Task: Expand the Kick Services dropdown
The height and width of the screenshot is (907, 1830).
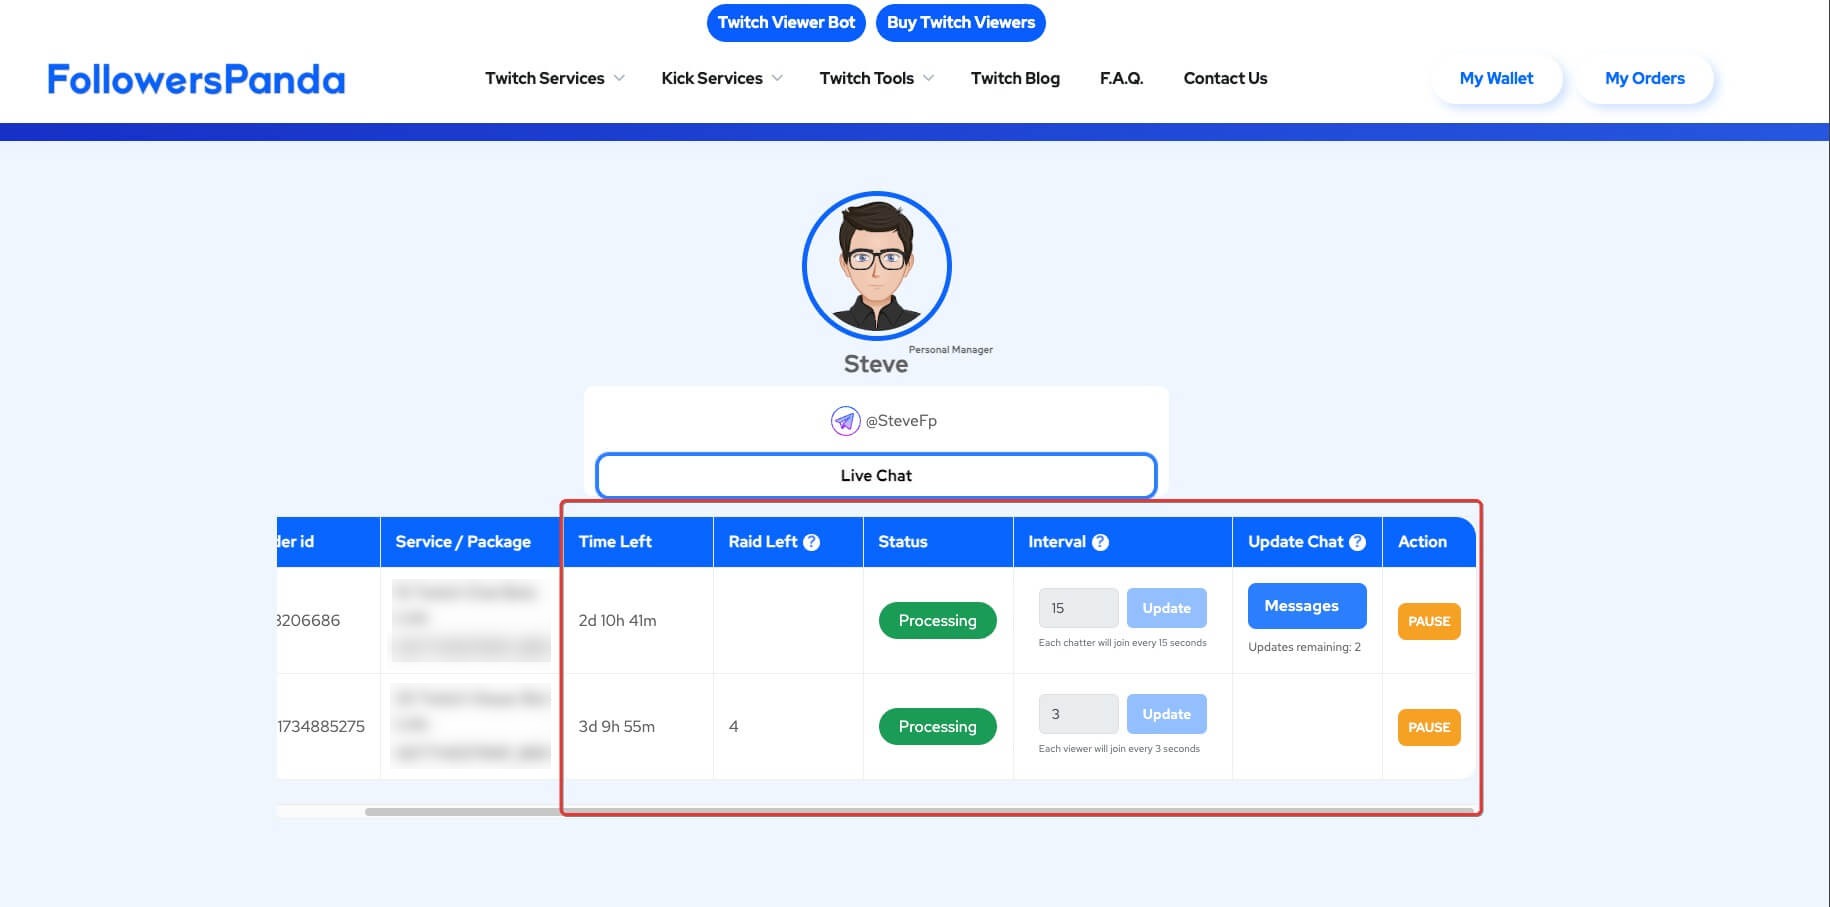Action: (x=722, y=78)
